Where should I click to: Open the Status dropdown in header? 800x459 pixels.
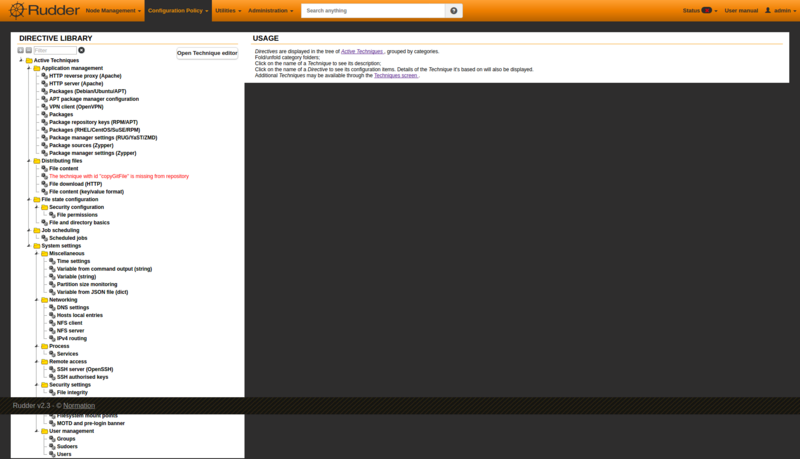coord(700,11)
